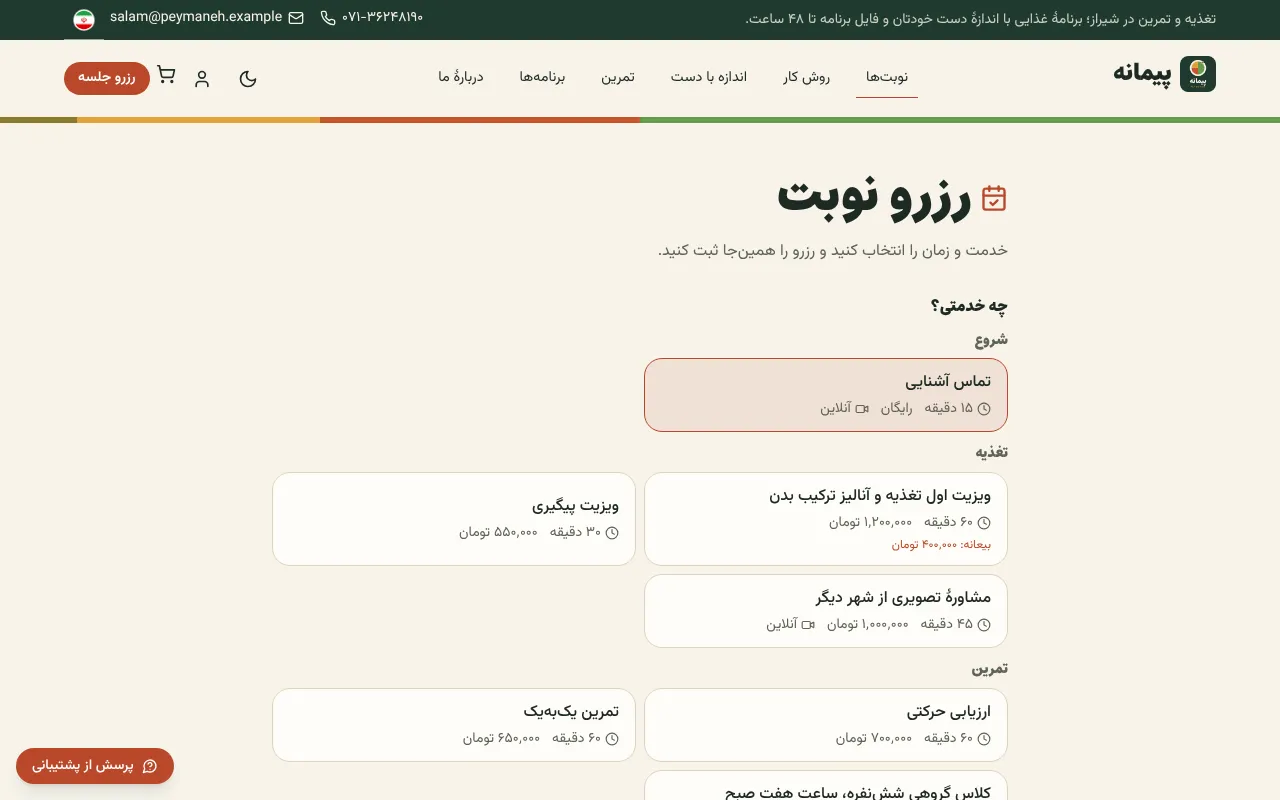Viewport: 1280px width, 800px height.
Task: Toggle dark mode moon icon
Action: point(248,78)
